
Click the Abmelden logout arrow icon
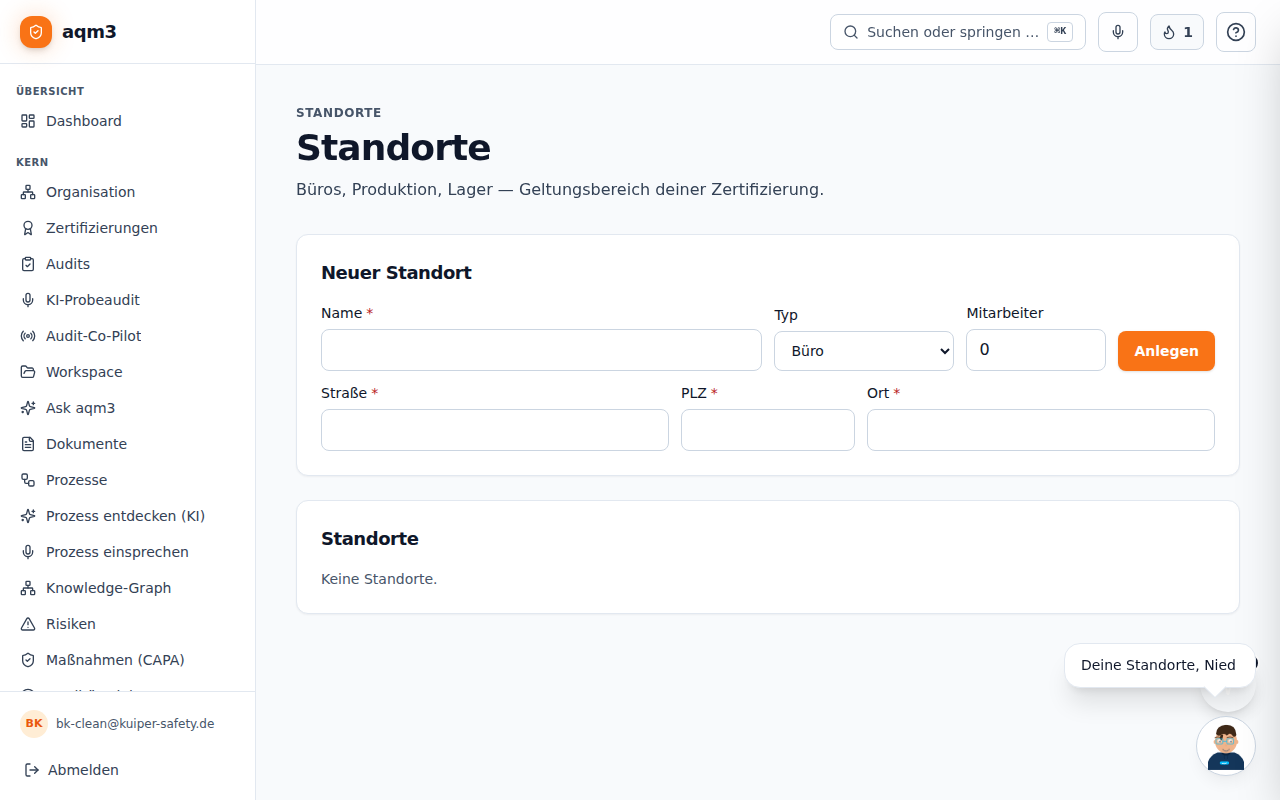[32, 770]
